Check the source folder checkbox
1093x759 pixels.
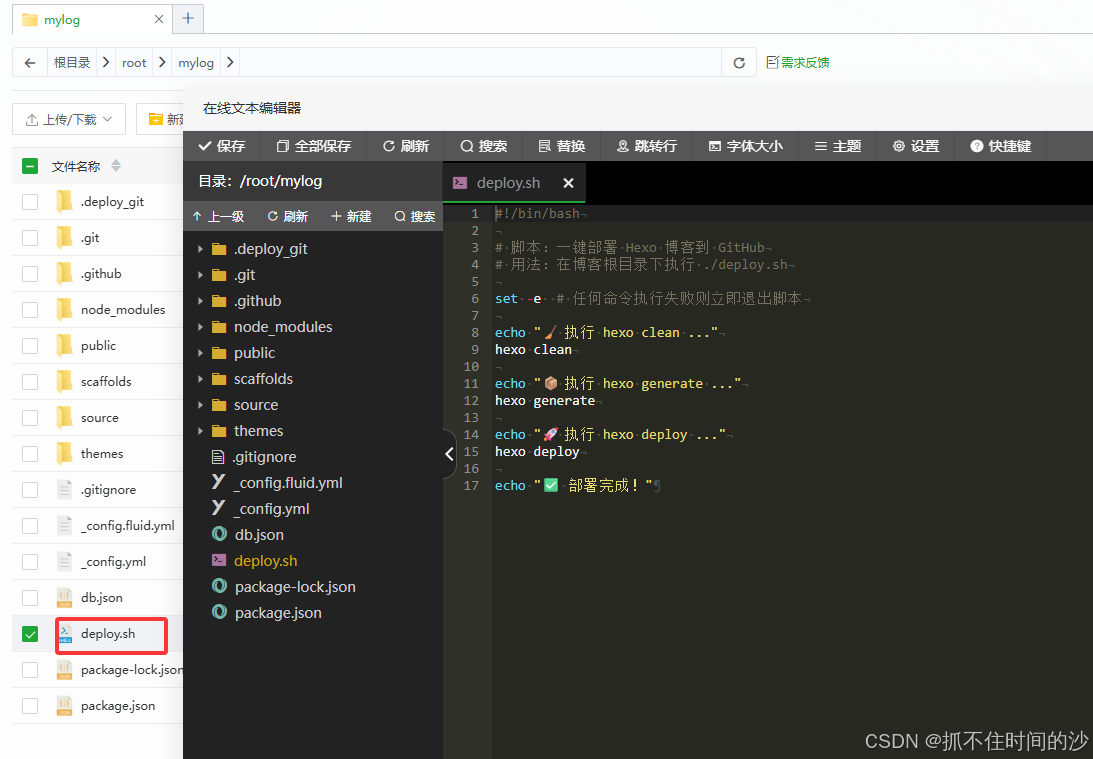coord(30,417)
